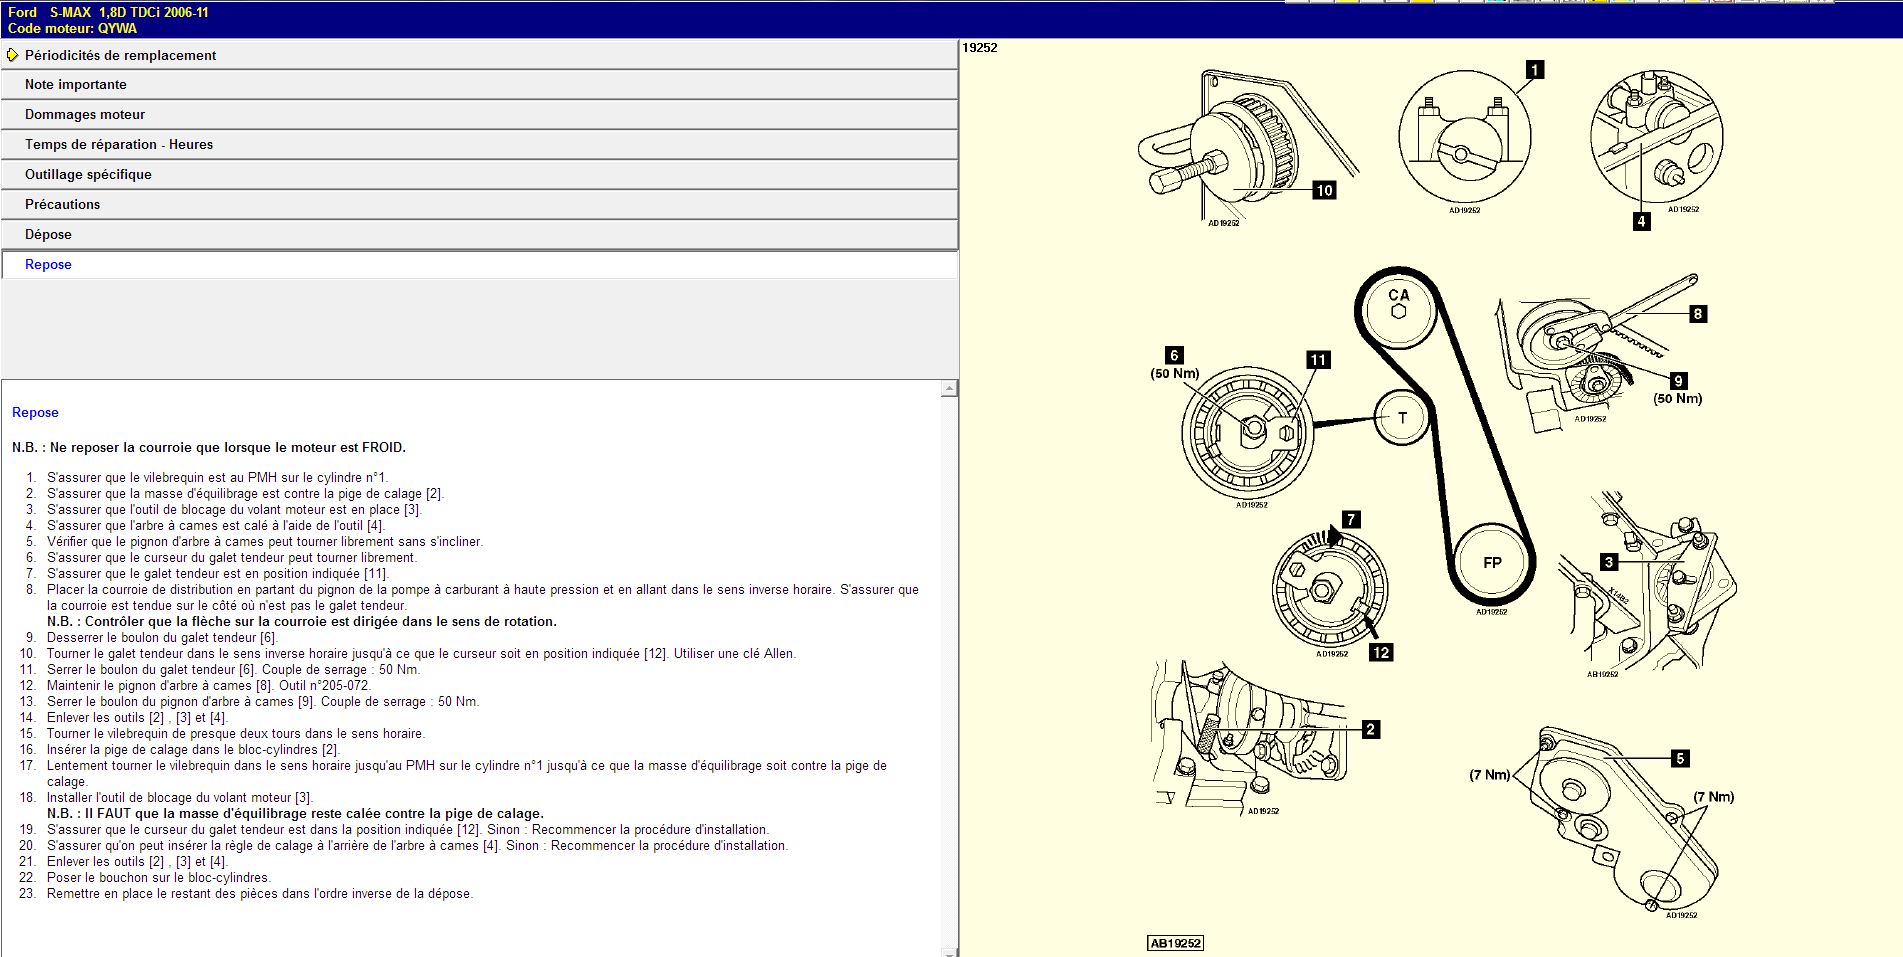
Task: Open the Périodicités de remplacement section
Action: point(120,55)
